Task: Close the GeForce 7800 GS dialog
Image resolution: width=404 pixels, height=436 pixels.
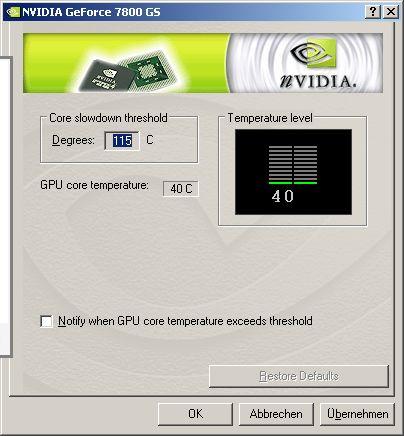Action: tap(391, 12)
